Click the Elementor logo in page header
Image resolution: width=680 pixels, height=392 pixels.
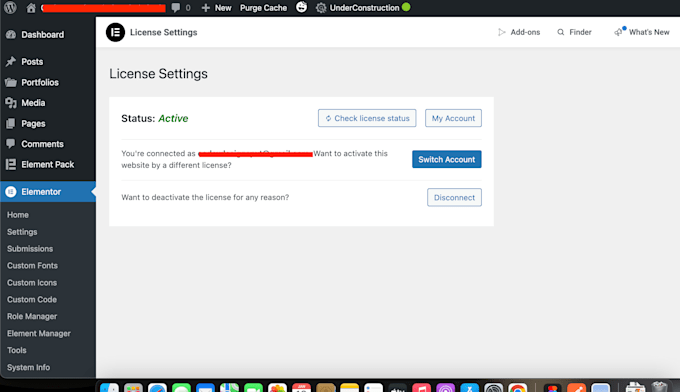click(115, 32)
